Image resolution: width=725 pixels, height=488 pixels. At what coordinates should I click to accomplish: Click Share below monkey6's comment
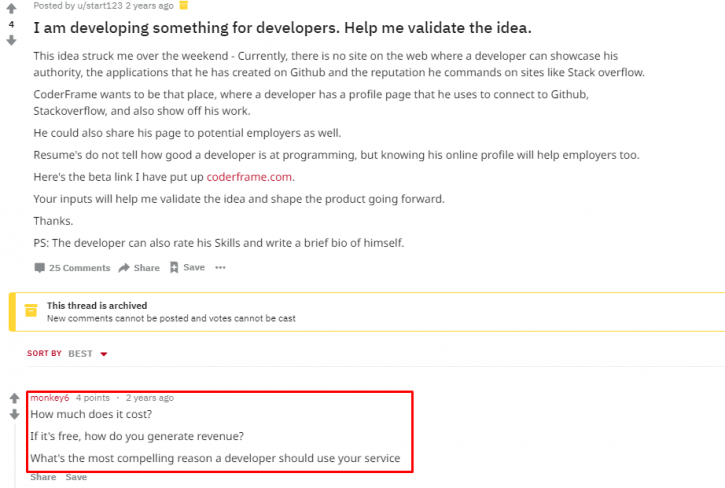[x=43, y=477]
